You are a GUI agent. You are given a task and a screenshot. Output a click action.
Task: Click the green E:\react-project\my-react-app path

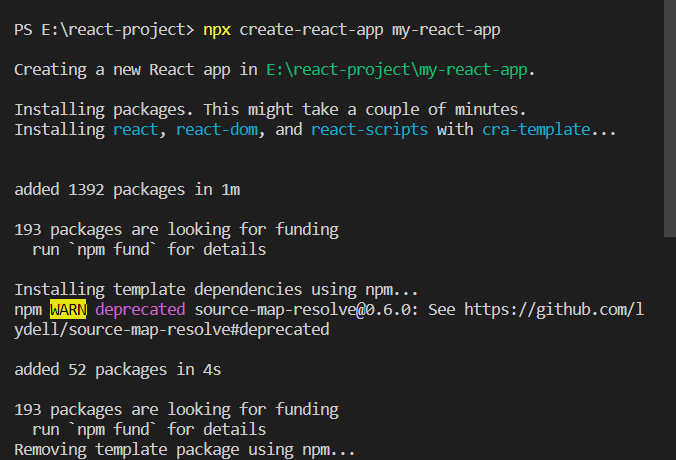(397, 70)
